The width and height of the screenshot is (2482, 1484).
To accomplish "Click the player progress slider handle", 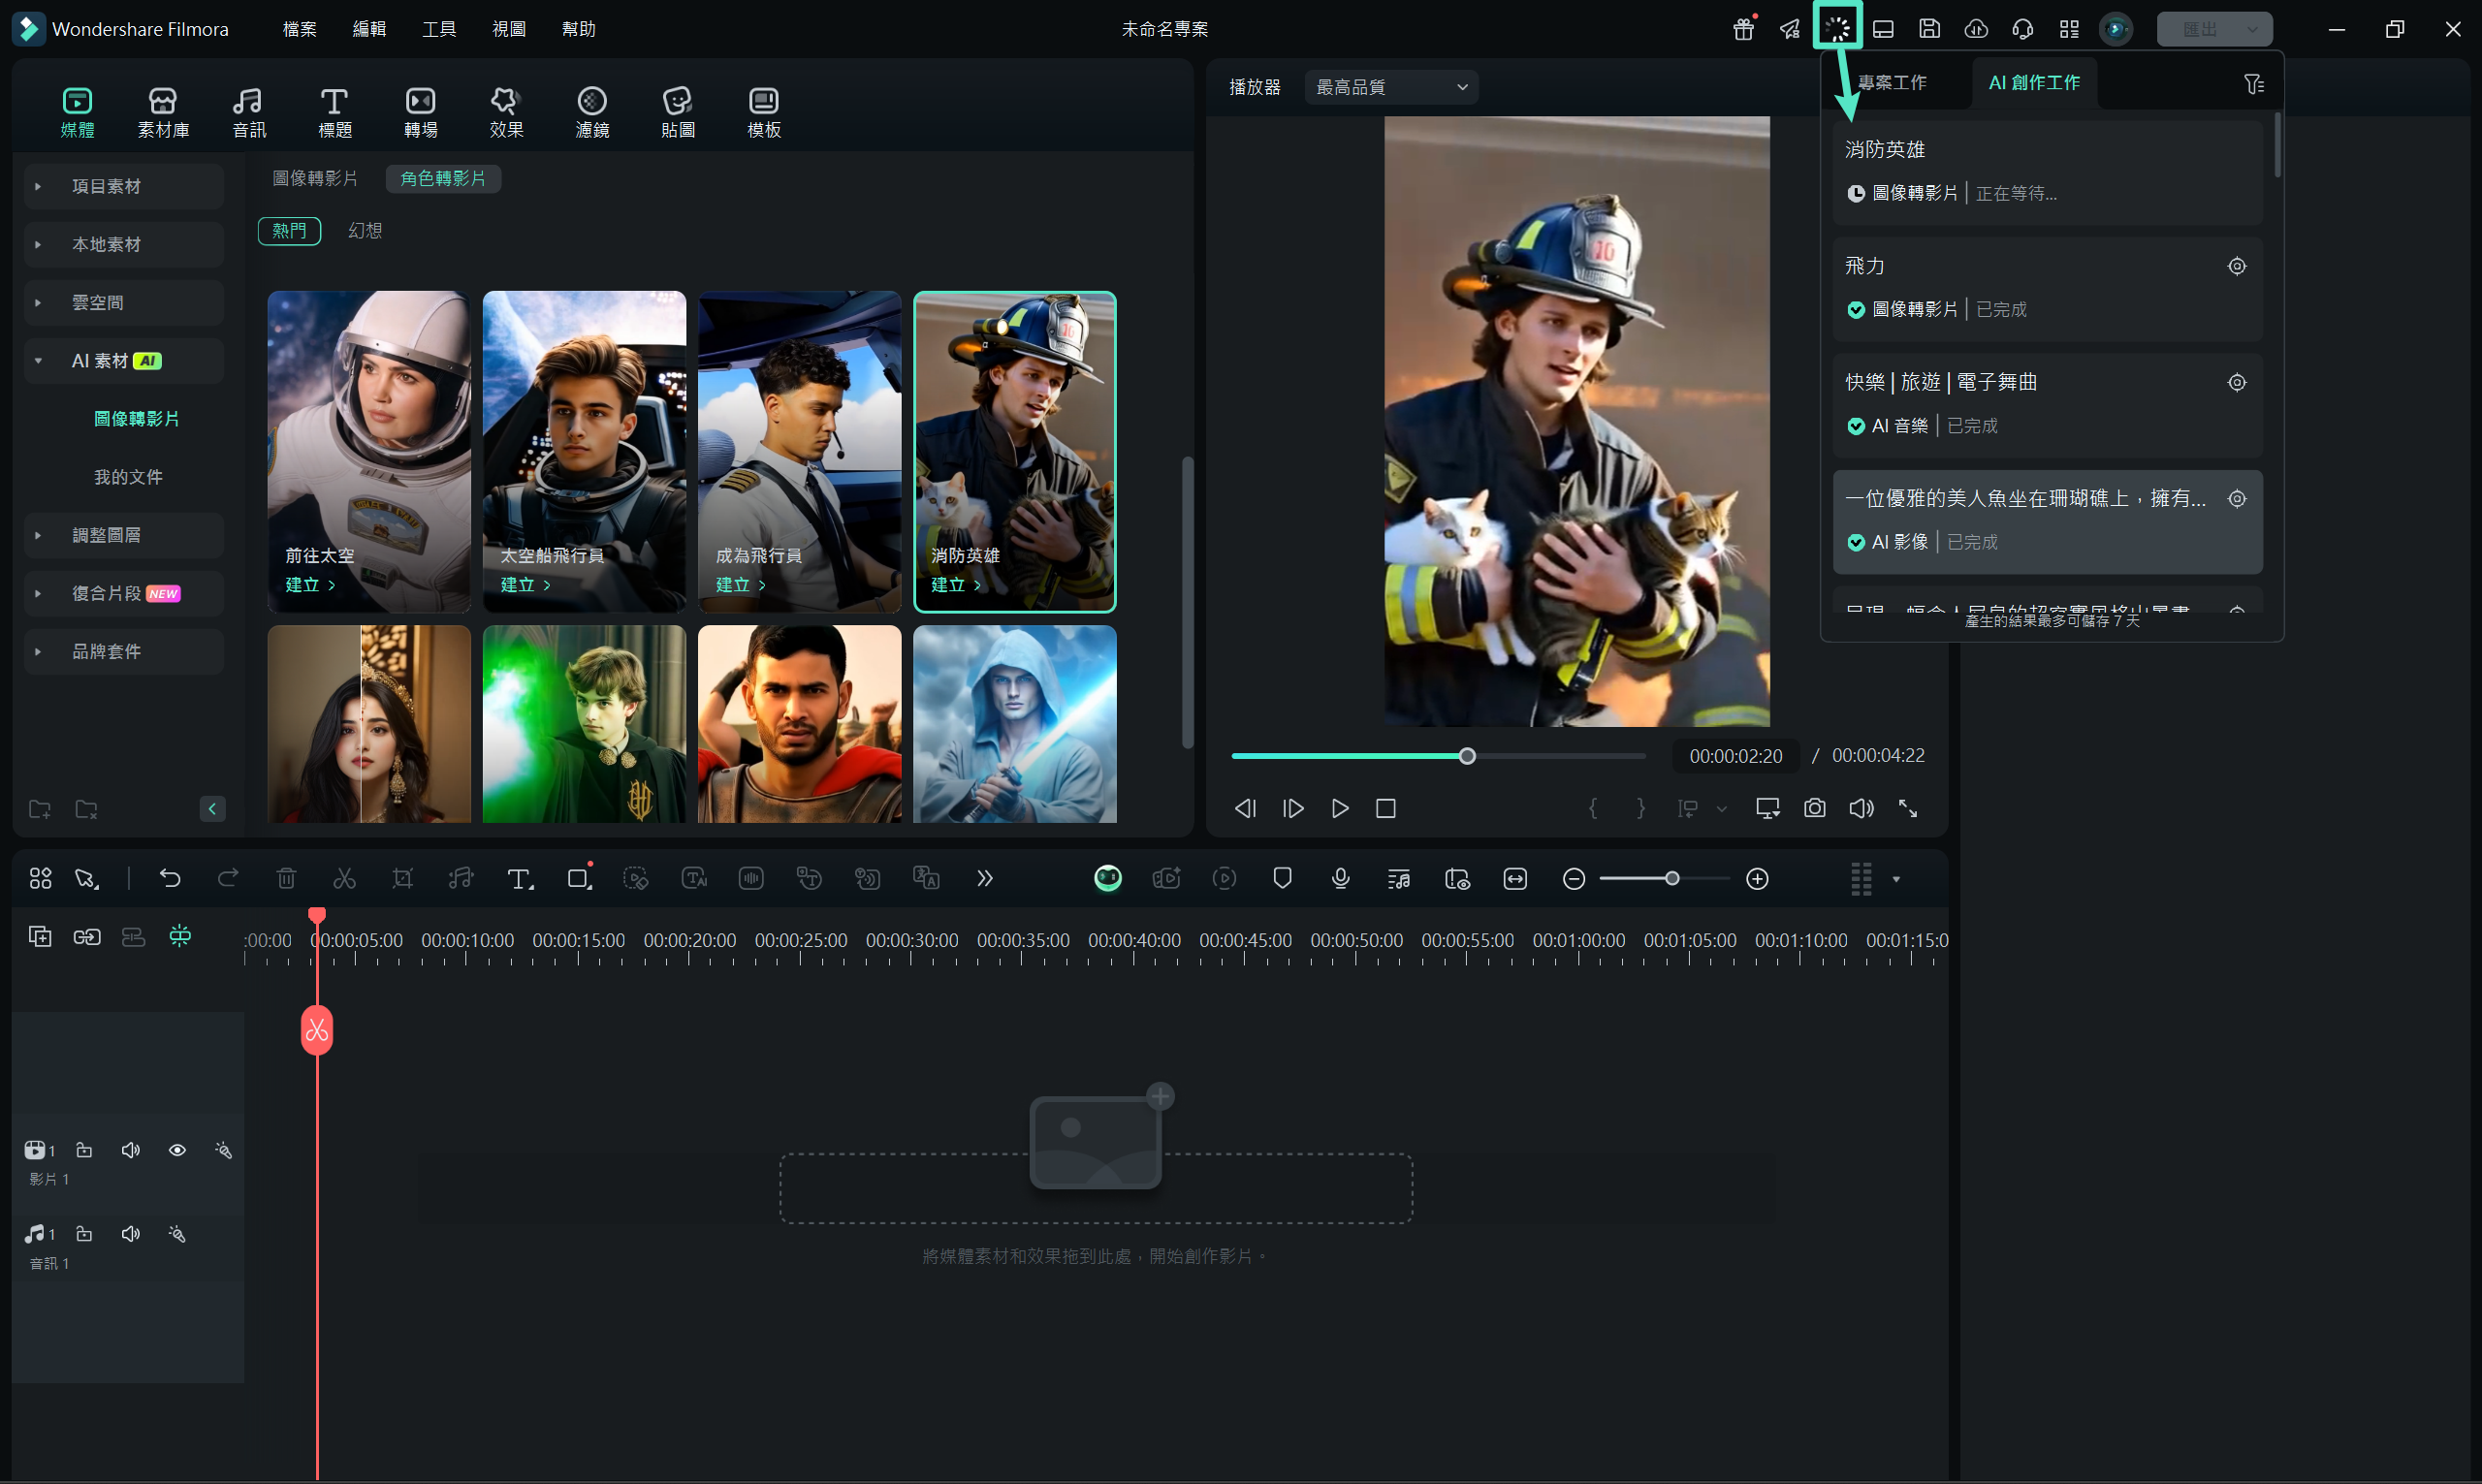I will (x=1467, y=756).
